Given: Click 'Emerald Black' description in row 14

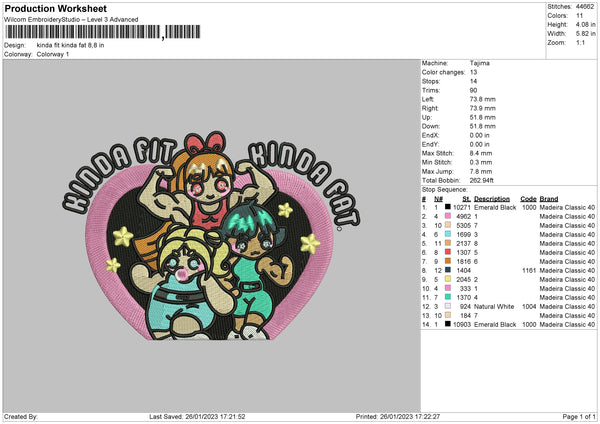Looking at the screenshot, I should pyautogui.click(x=495, y=324).
